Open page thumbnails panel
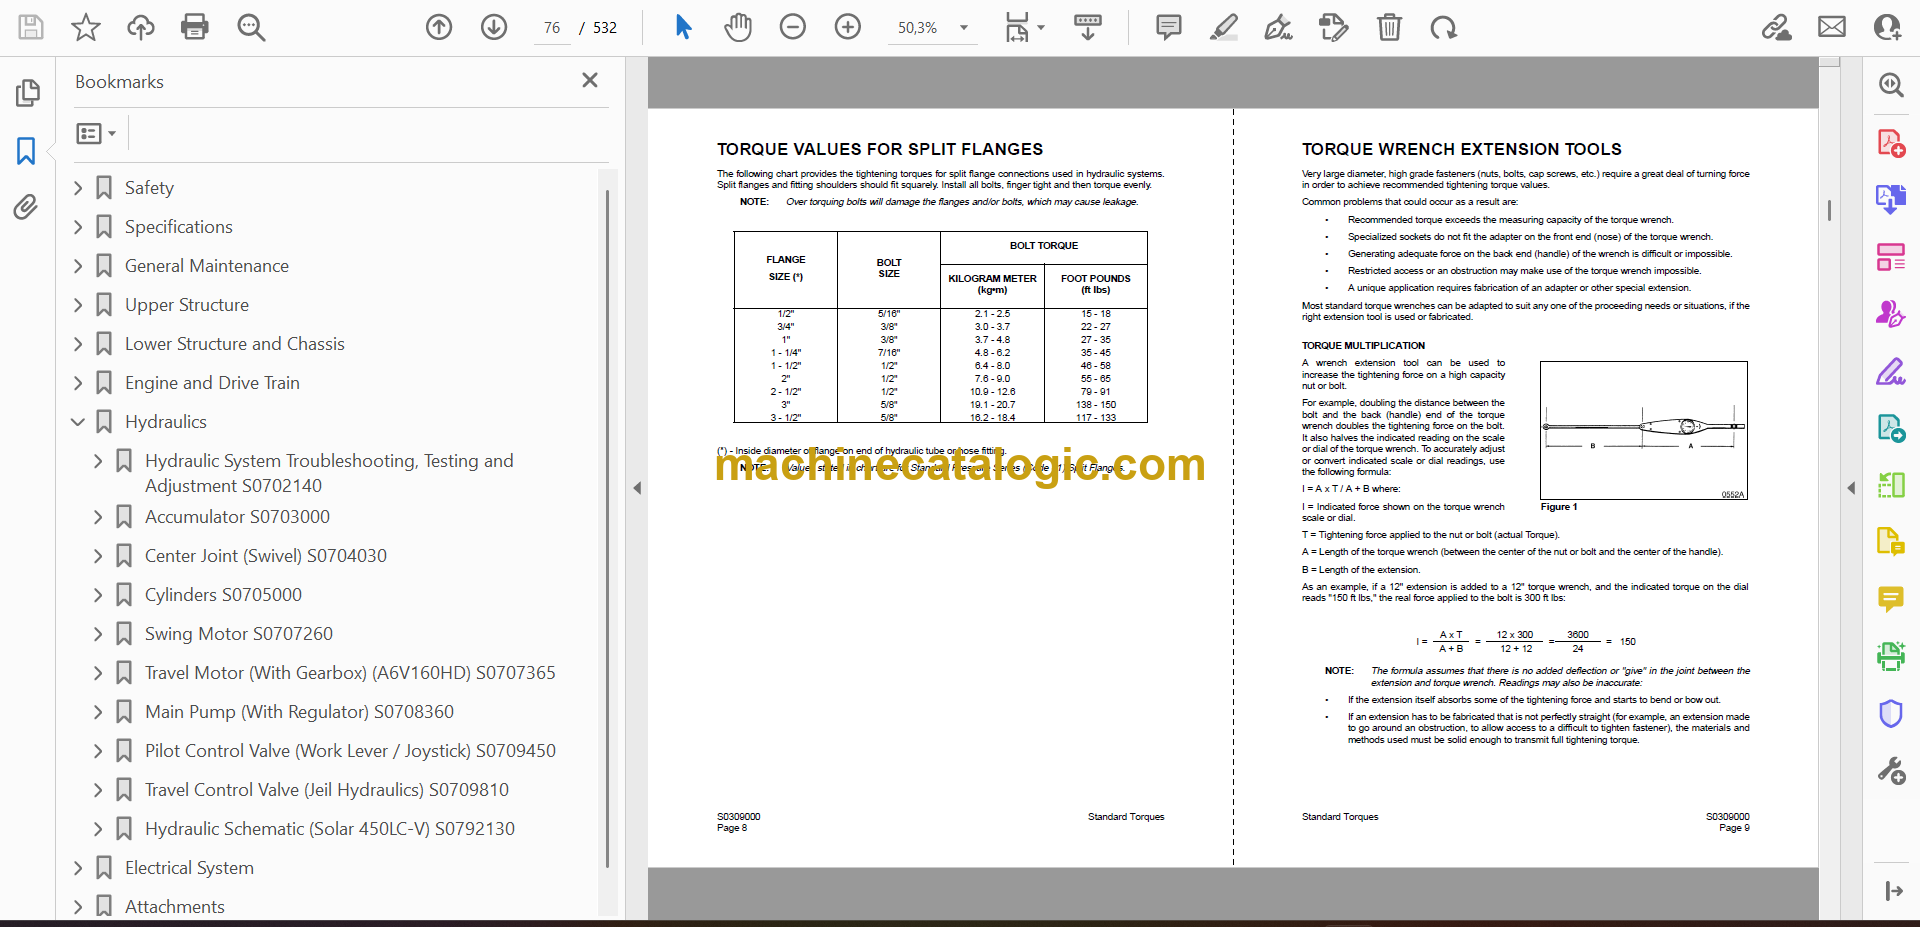 point(28,93)
